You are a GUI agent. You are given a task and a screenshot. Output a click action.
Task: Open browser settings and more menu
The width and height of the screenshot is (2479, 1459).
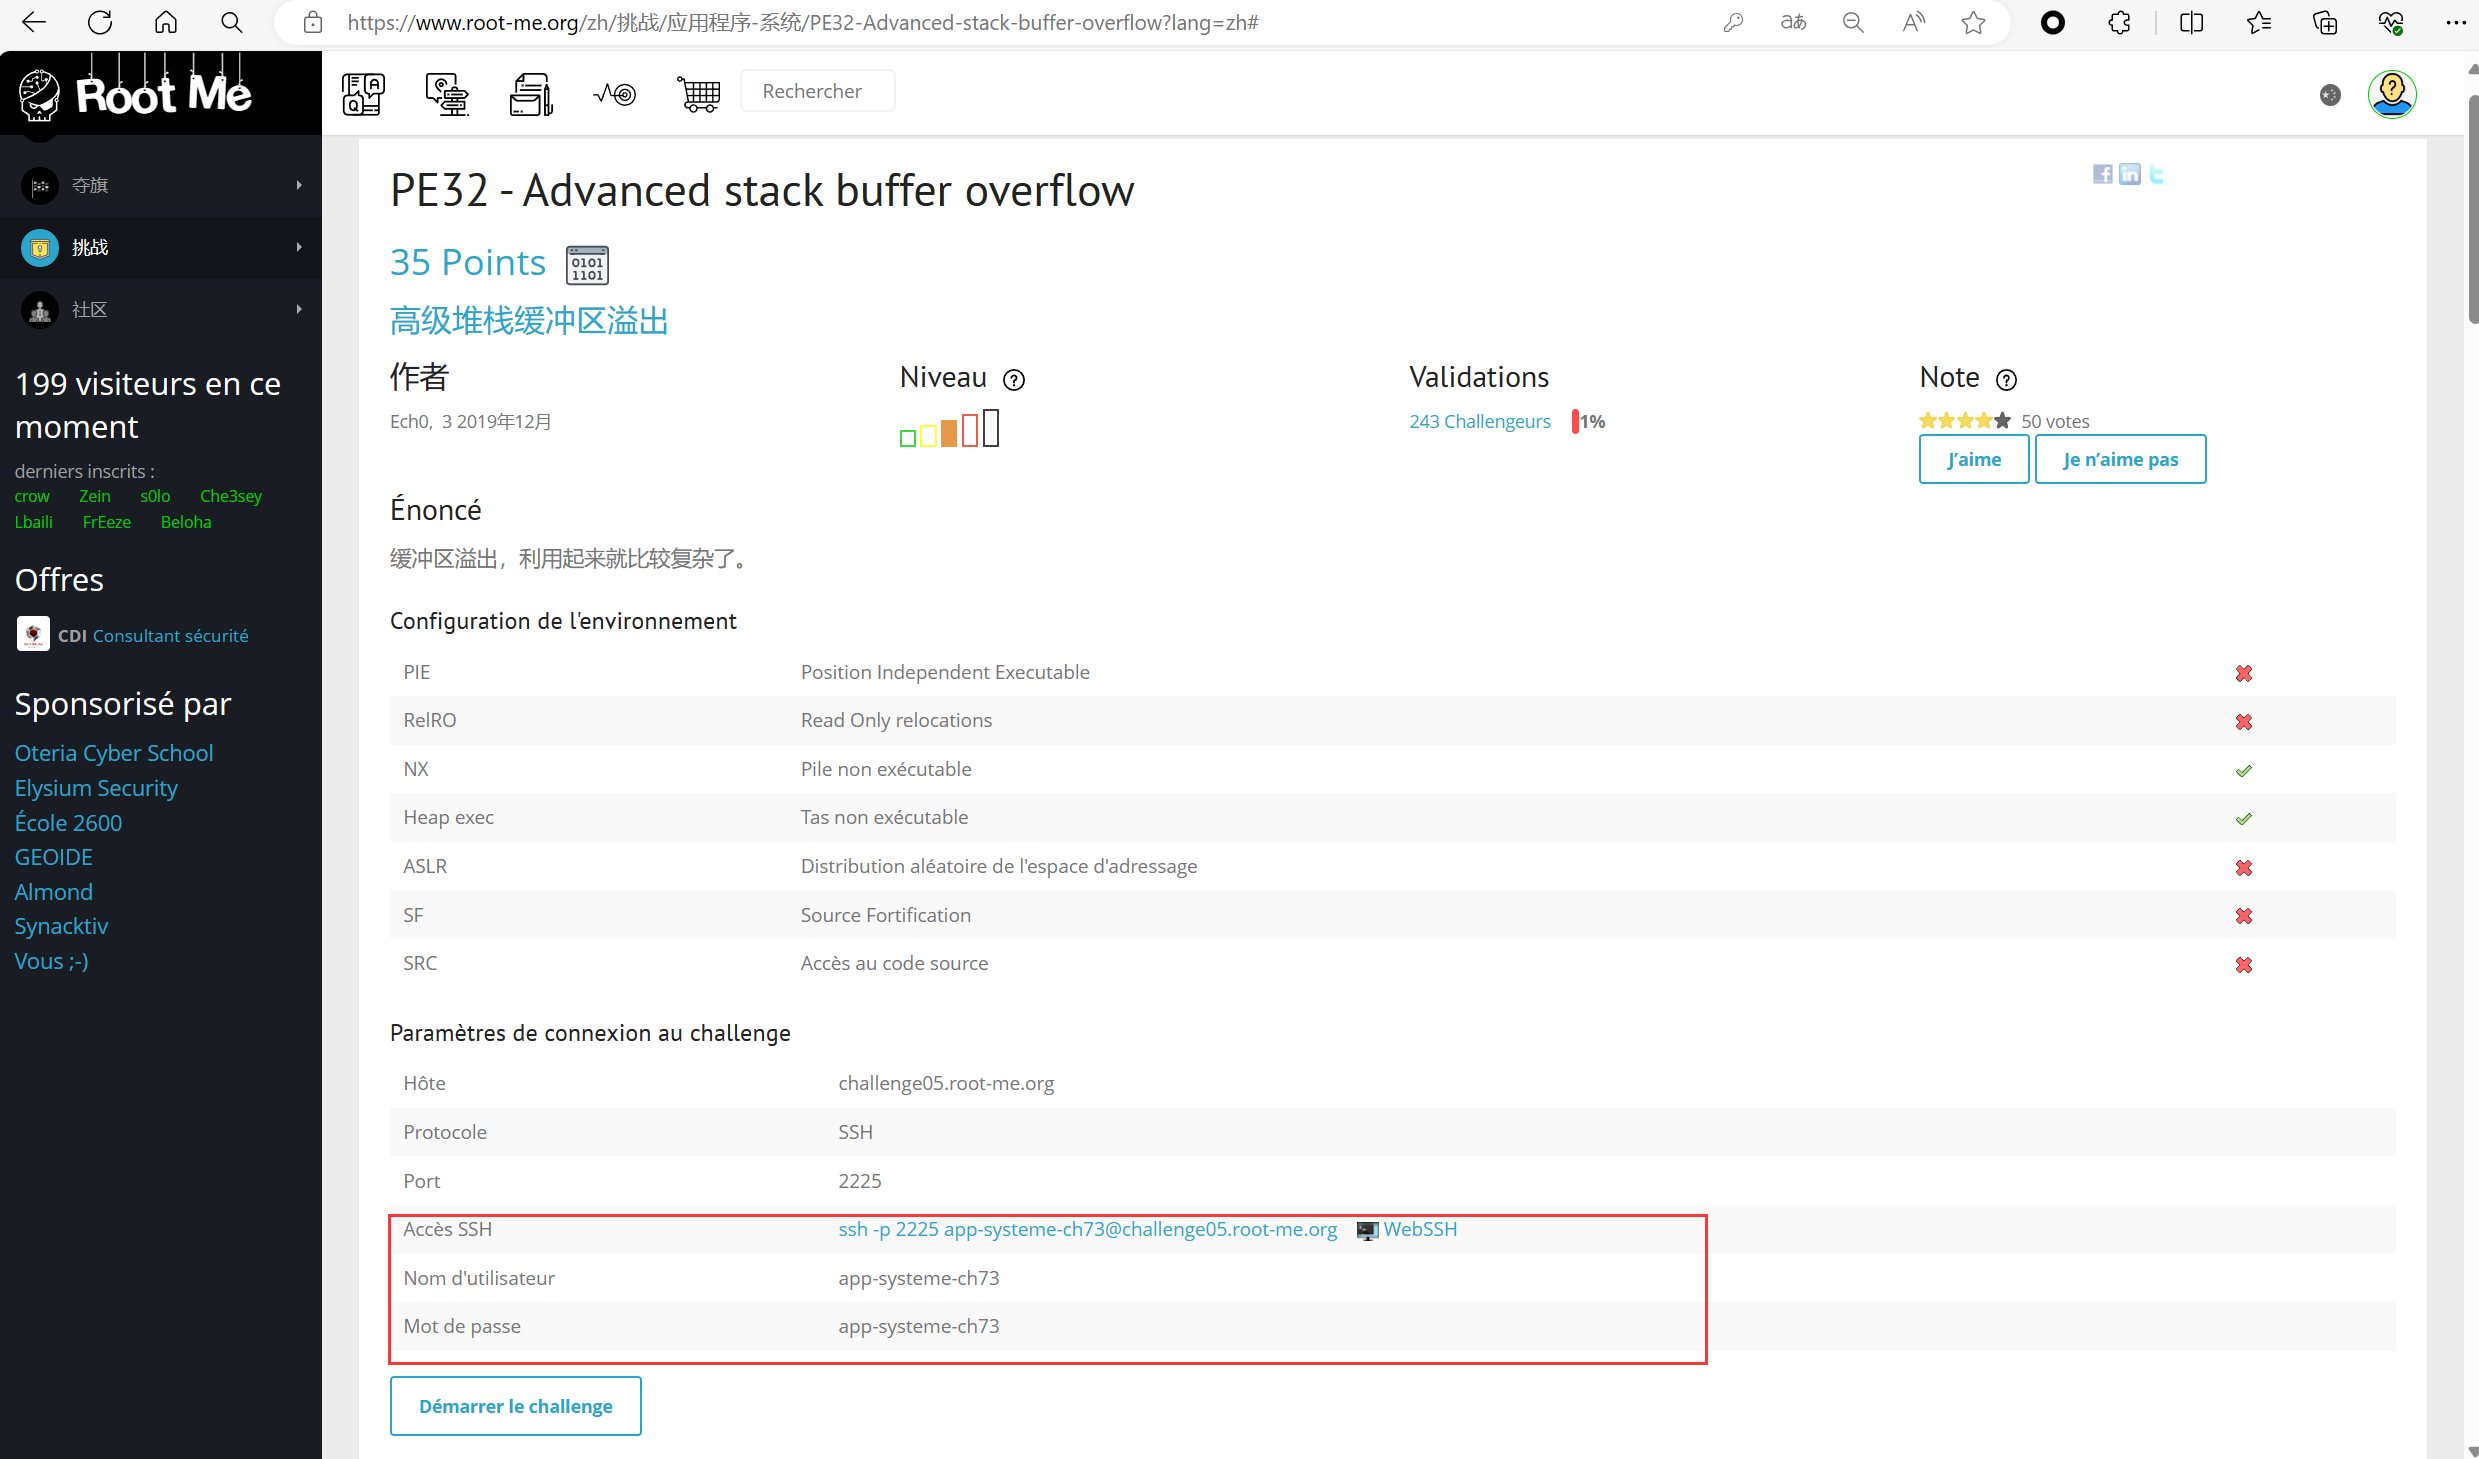tap(2455, 22)
